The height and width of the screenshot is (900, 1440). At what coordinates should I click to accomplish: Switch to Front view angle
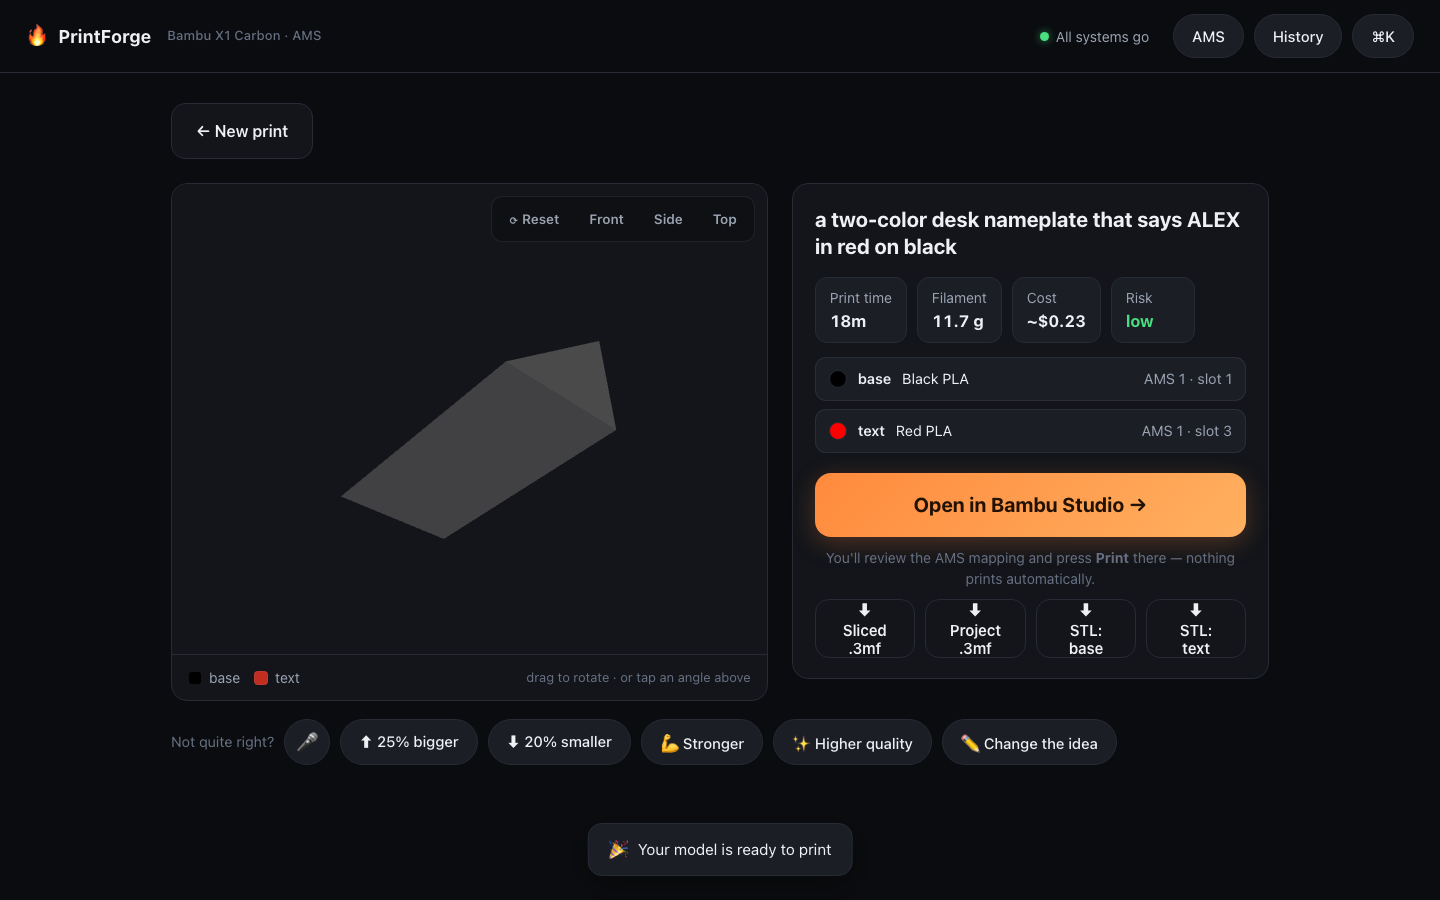[606, 219]
